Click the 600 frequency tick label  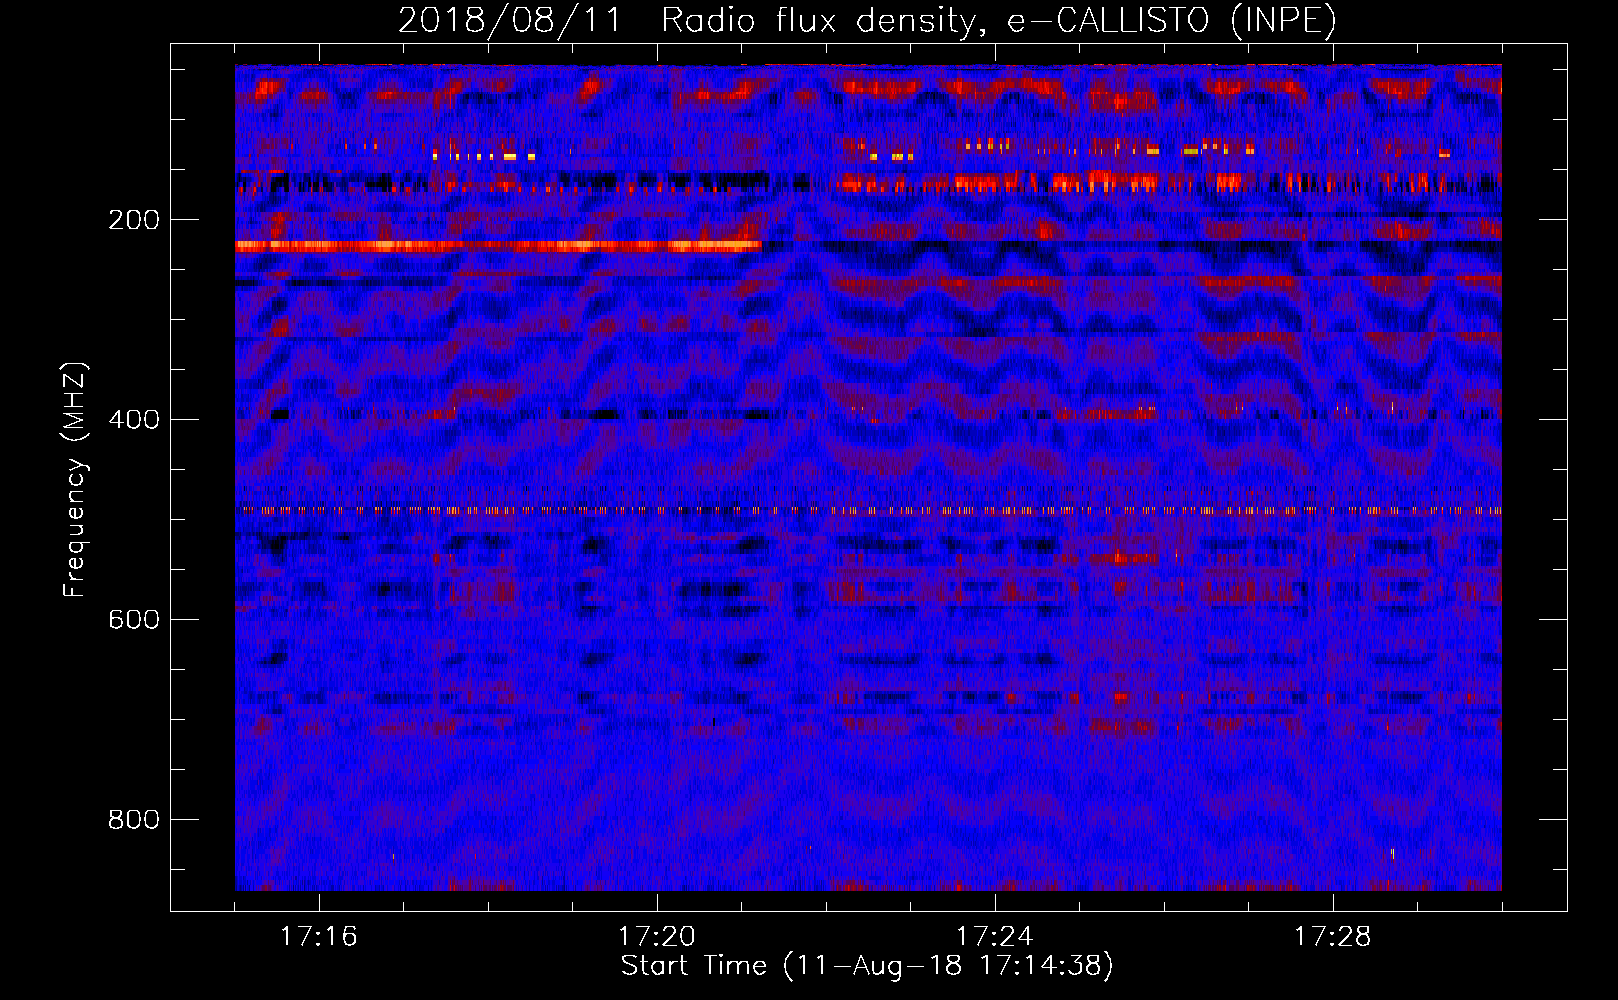[x=134, y=620]
